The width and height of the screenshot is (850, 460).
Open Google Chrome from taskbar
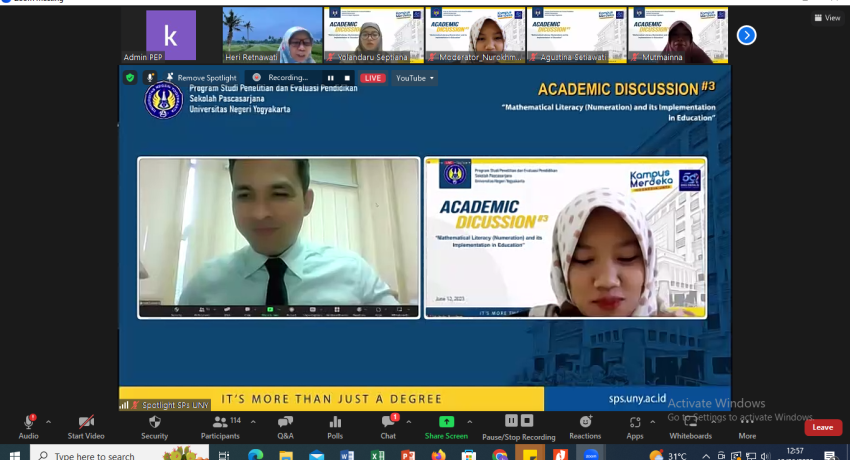pos(499,455)
